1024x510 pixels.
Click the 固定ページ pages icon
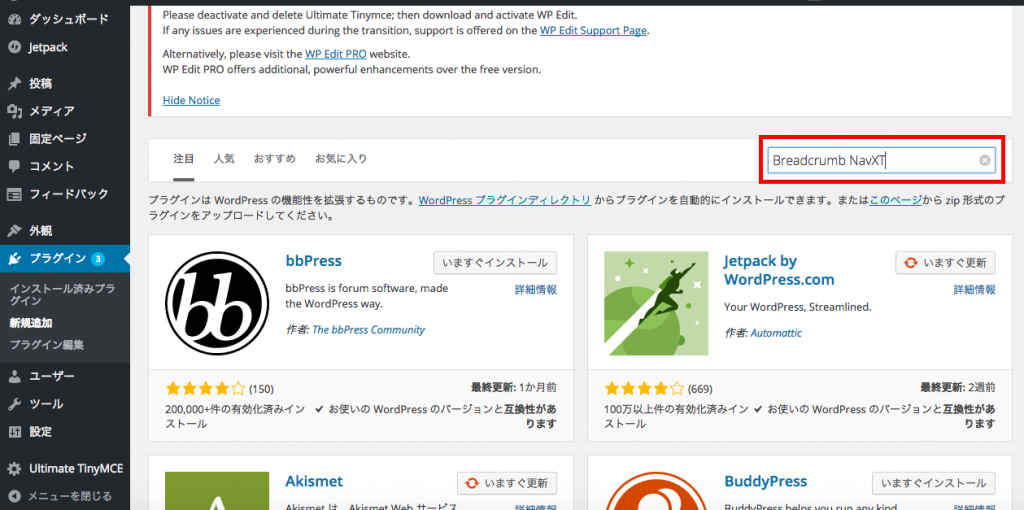(14, 138)
